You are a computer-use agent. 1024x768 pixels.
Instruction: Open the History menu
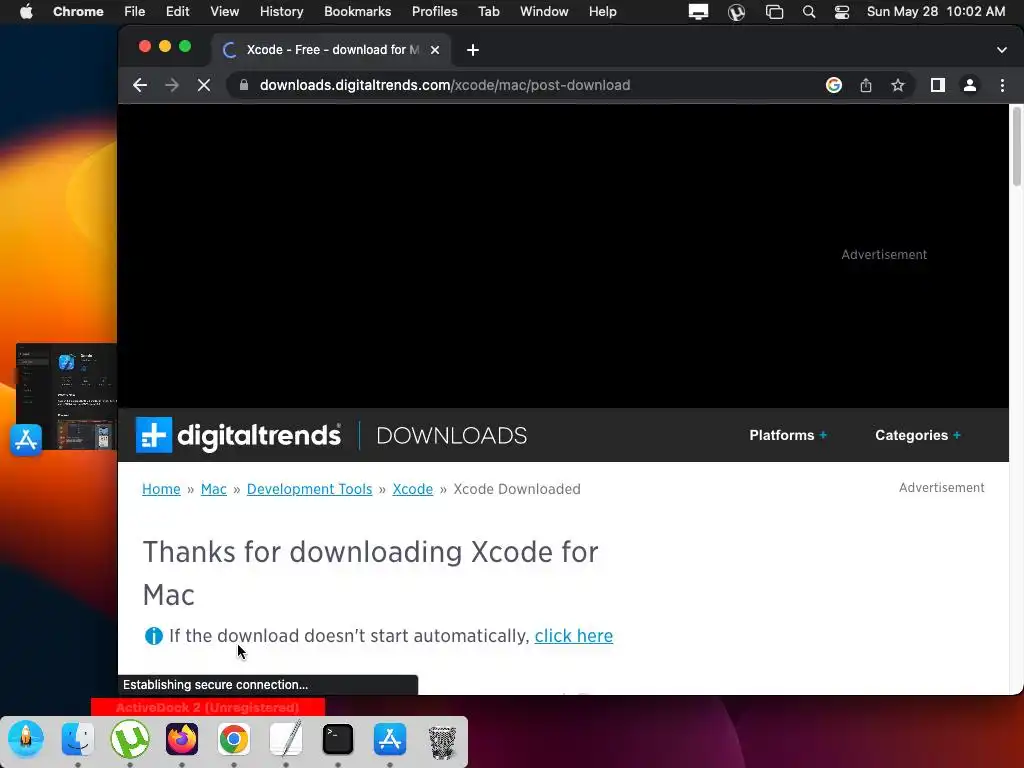click(x=281, y=12)
